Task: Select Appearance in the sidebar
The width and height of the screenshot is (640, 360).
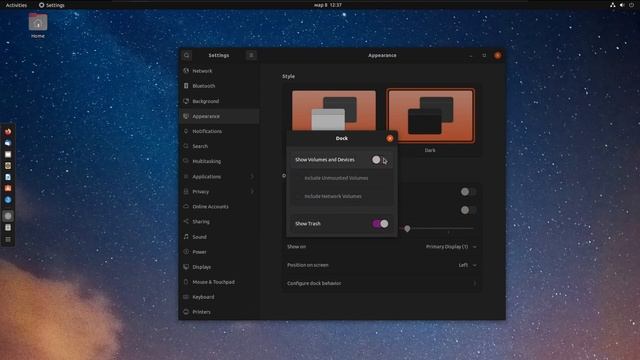Action: pyautogui.click(x=219, y=116)
